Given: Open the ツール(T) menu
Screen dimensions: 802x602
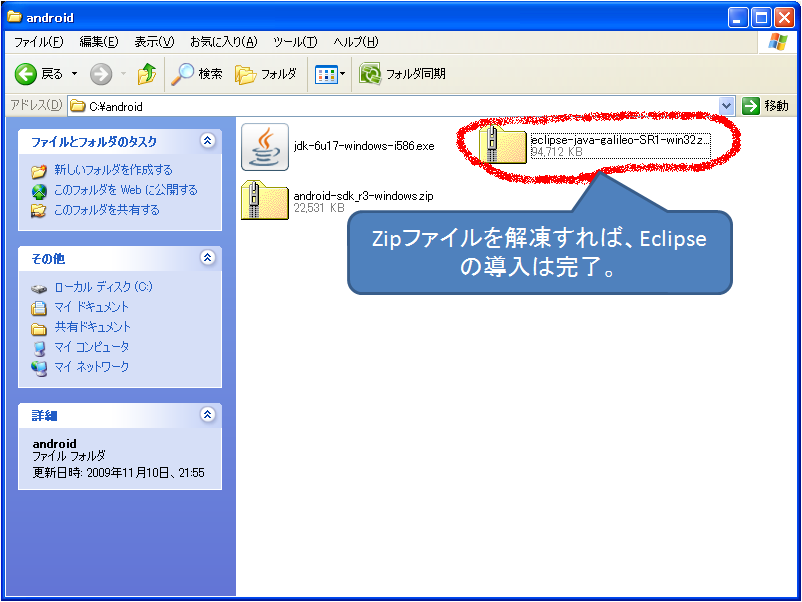Looking at the screenshot, I should click(x=295, y=42).
